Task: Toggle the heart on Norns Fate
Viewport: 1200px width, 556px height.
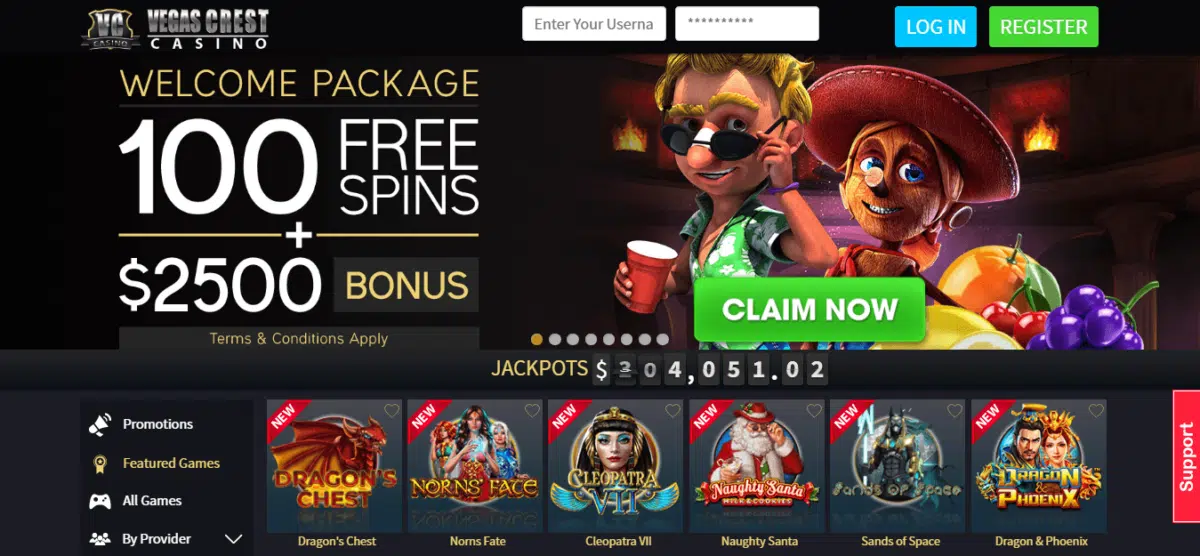Action: (533, 411)
